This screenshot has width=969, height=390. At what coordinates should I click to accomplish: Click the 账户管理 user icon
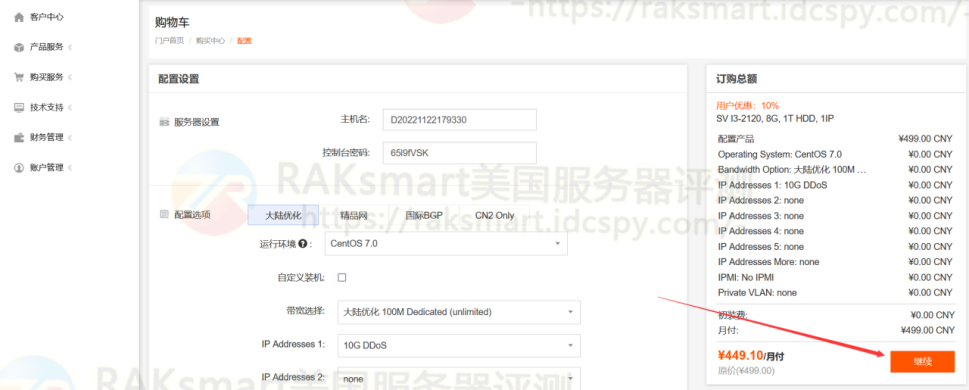click(x=19, y=167)
